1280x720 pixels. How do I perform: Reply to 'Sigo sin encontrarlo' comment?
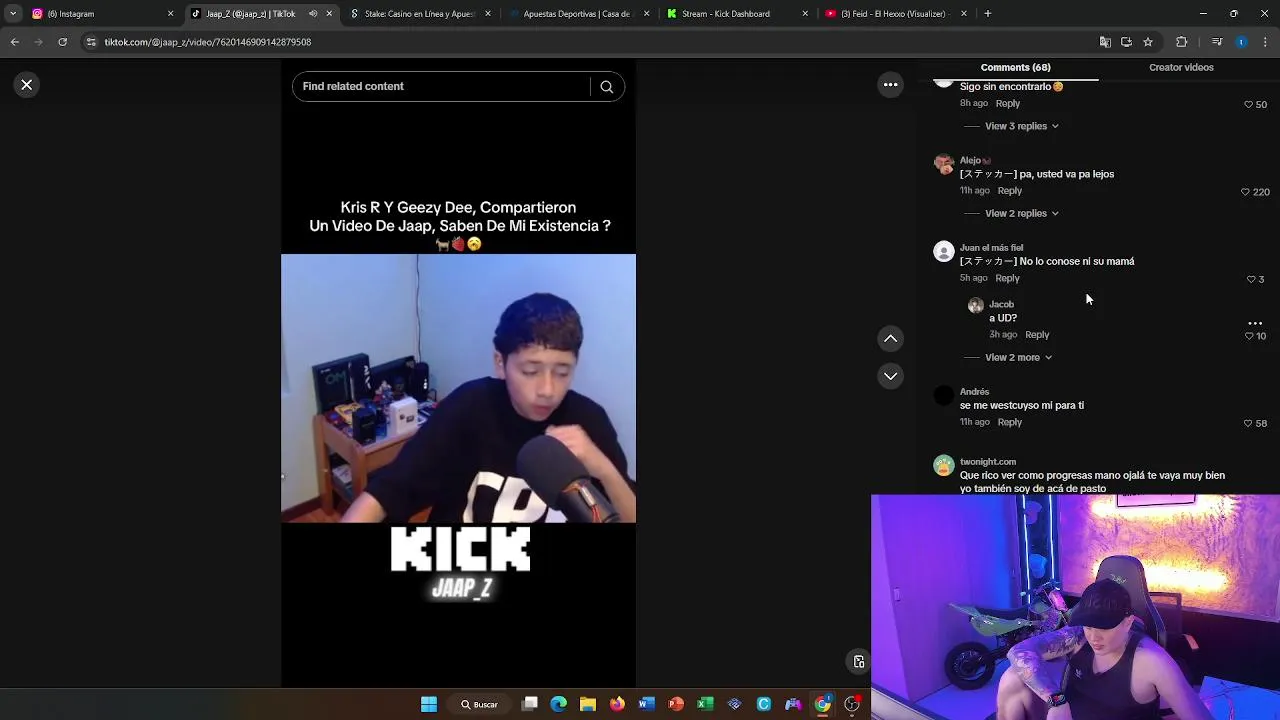click(1007, 104)
